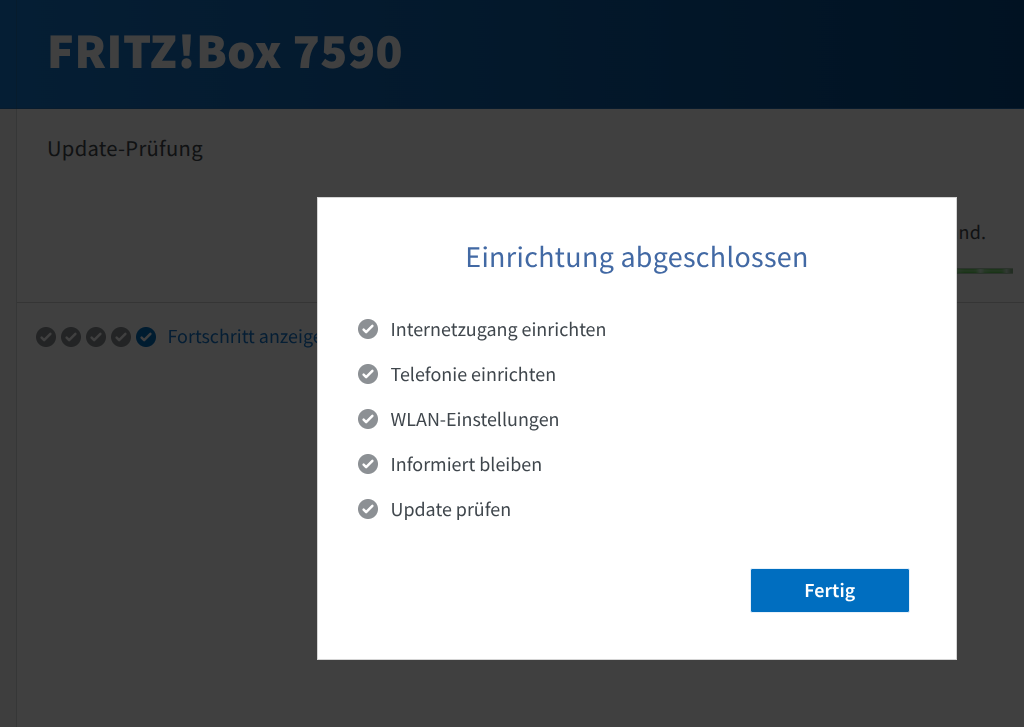Viewport: 1024px width, 727px height.
Task: Click the third gray step circle in progress row
Action: pyautogui.click(x=96, y=337)
